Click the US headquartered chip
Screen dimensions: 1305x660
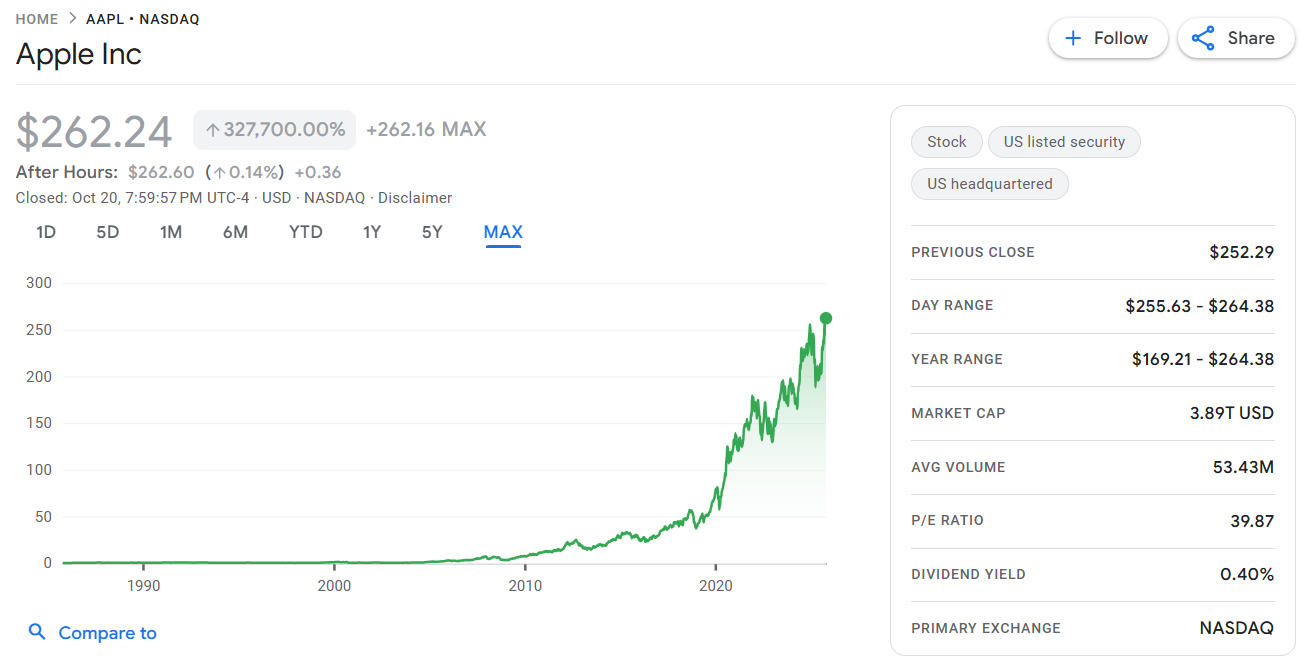989,184
